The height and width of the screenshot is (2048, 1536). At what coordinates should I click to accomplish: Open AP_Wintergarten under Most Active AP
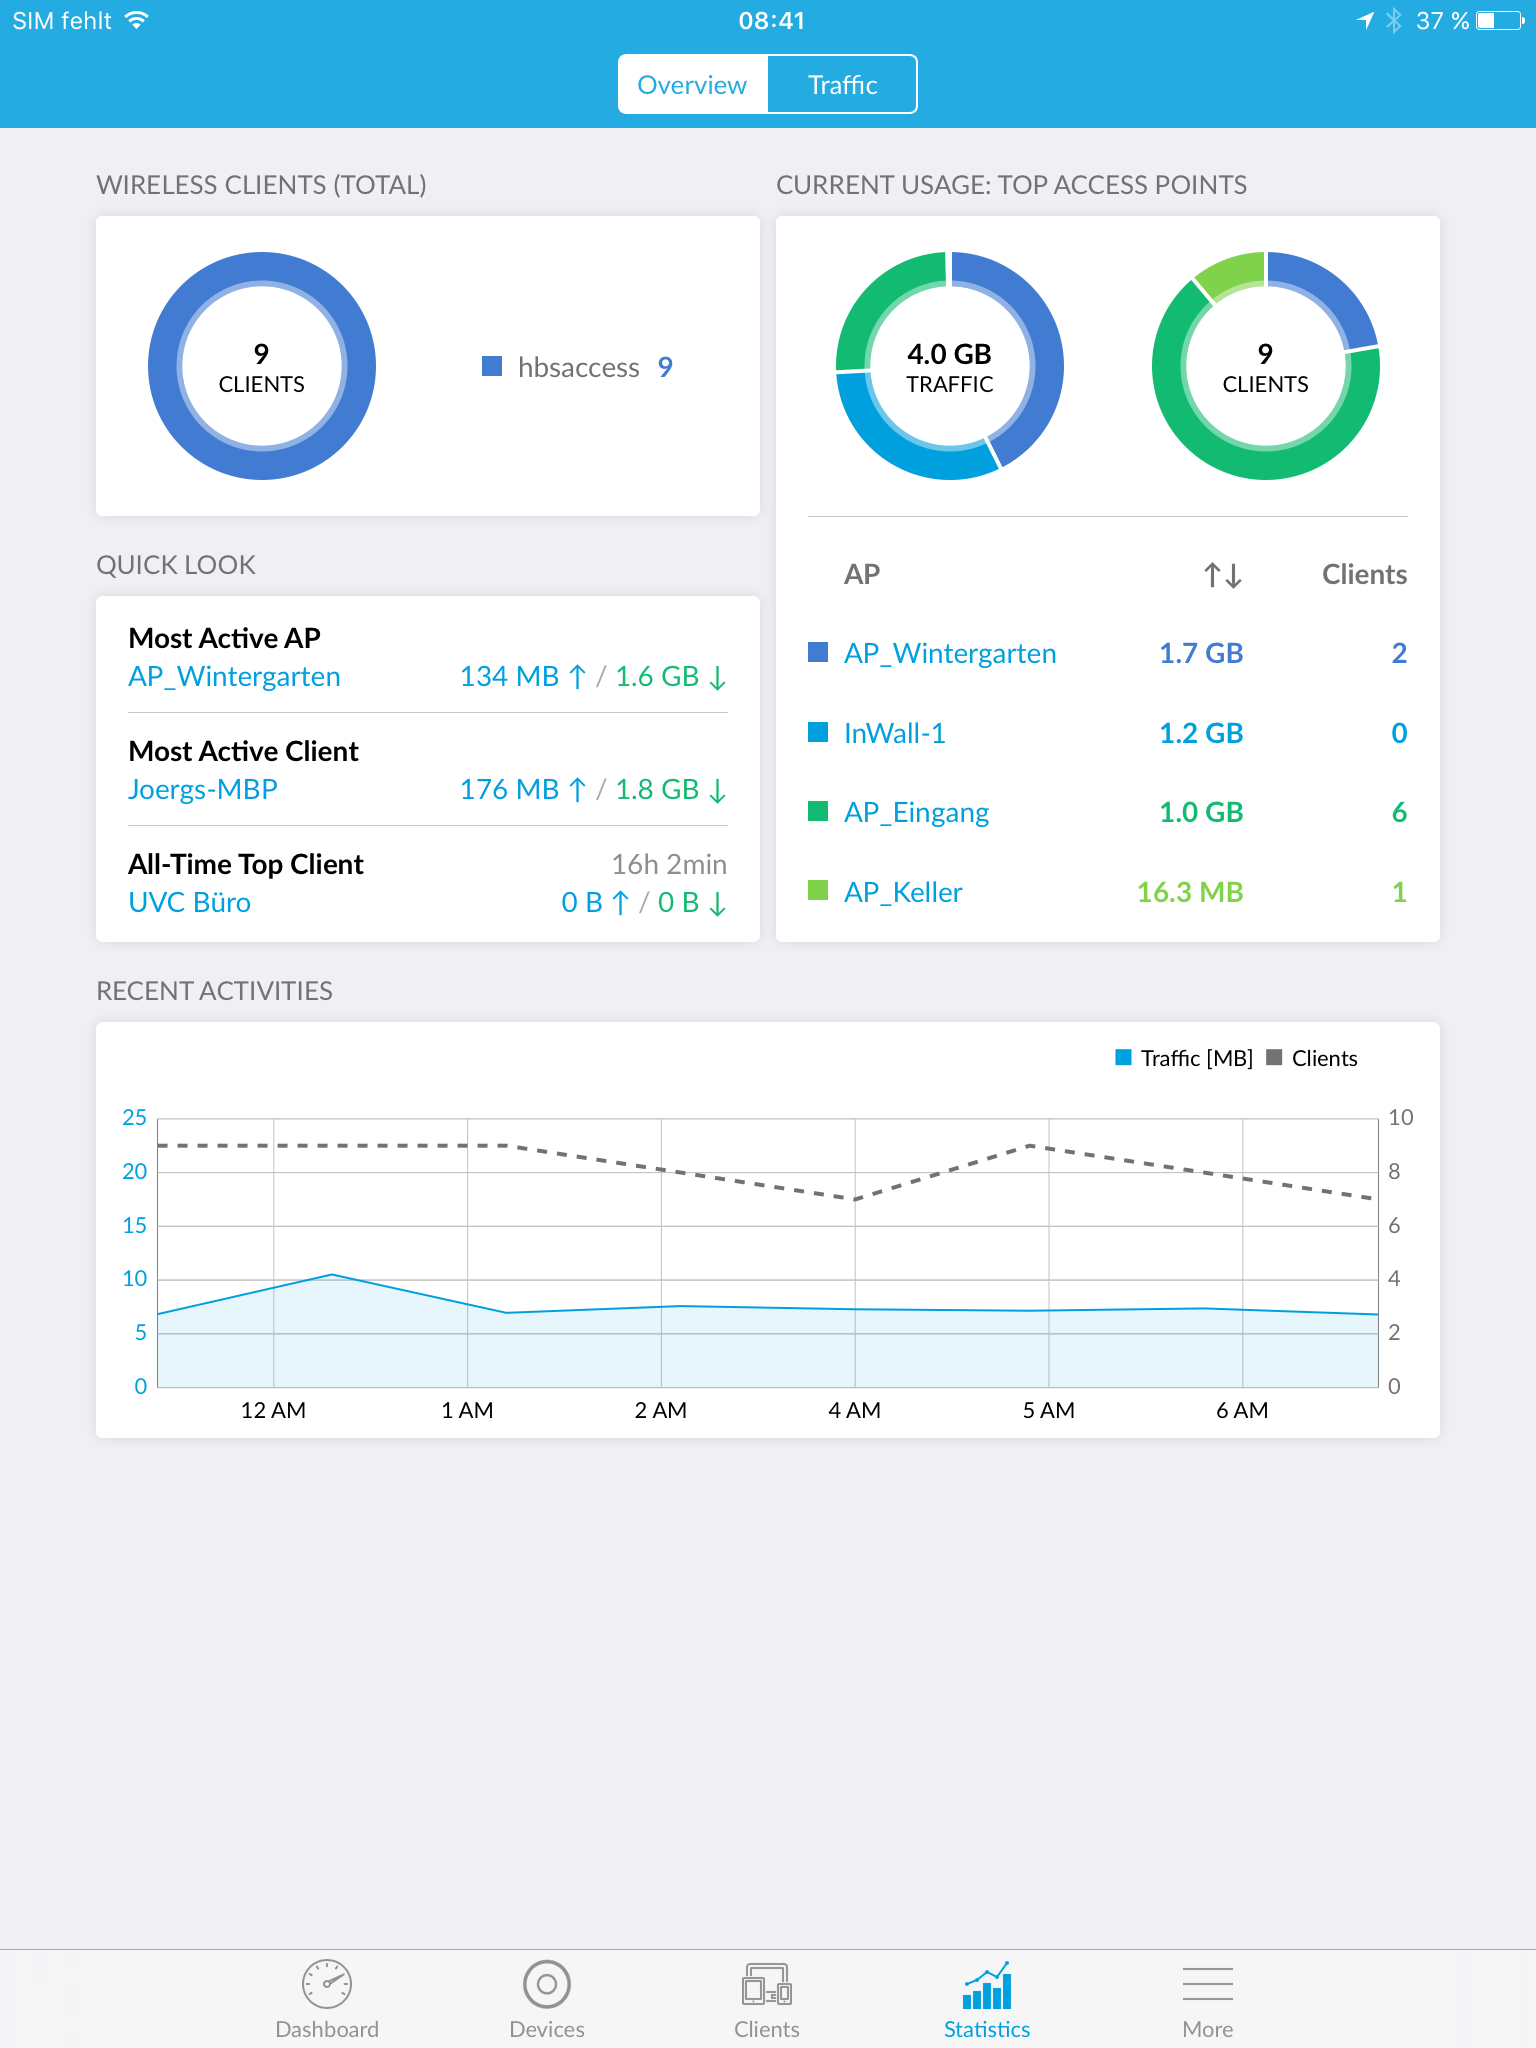click(x=235, y=677)
